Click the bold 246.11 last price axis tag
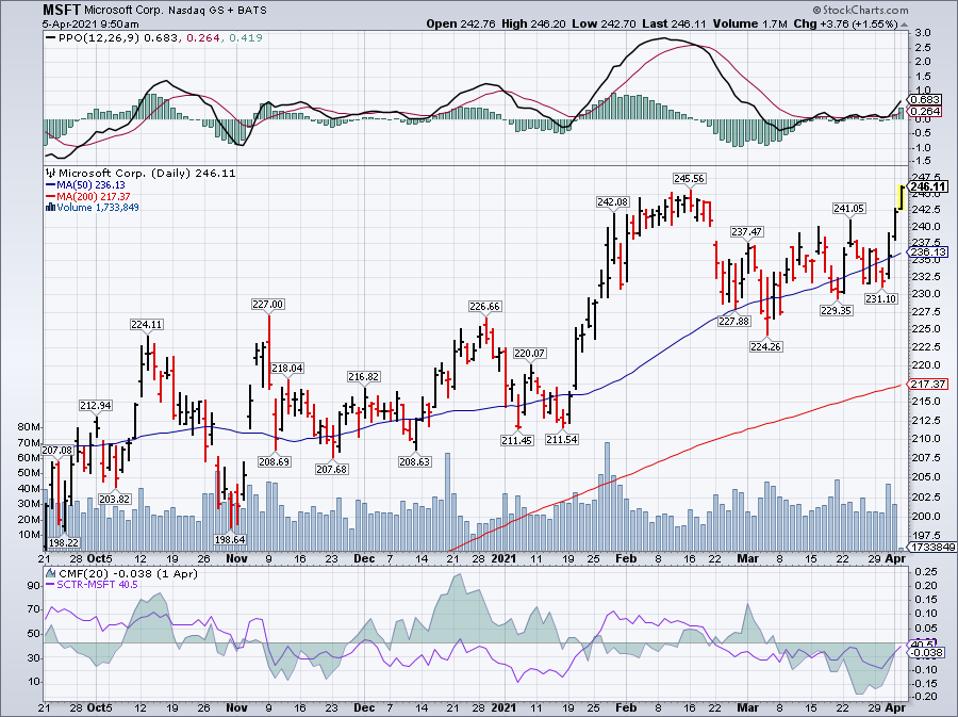This screenshot has height=717, width=958. 928,187
